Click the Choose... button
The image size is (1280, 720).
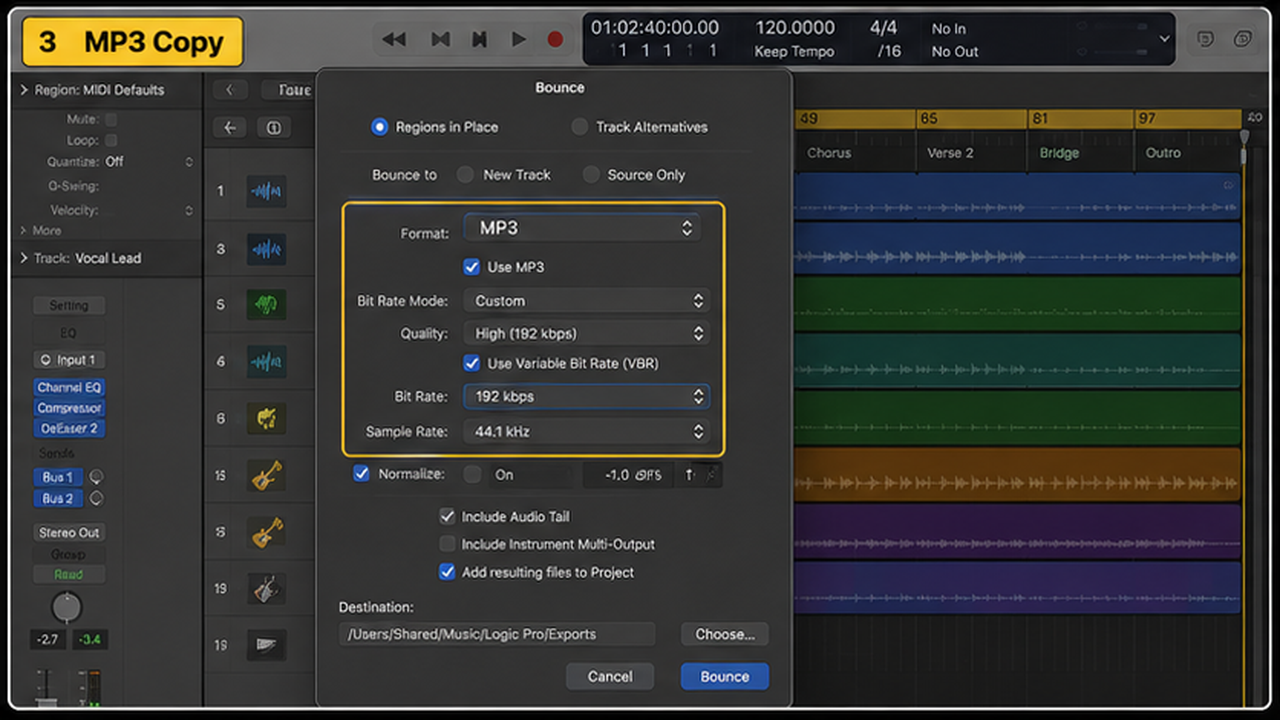pyautogui.click(x=725, y=634)
